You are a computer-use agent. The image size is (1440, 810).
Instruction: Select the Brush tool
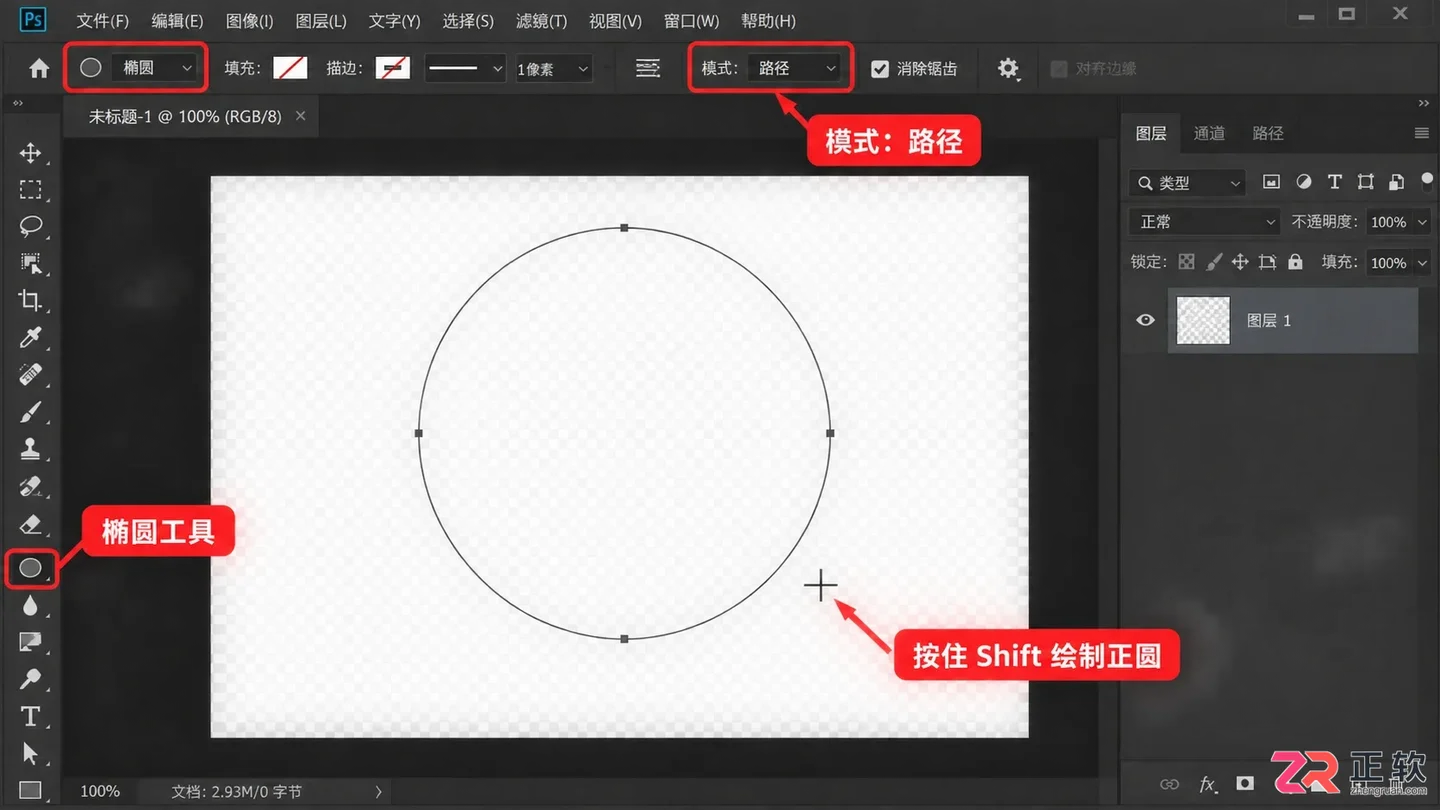[x=30, y=411]
